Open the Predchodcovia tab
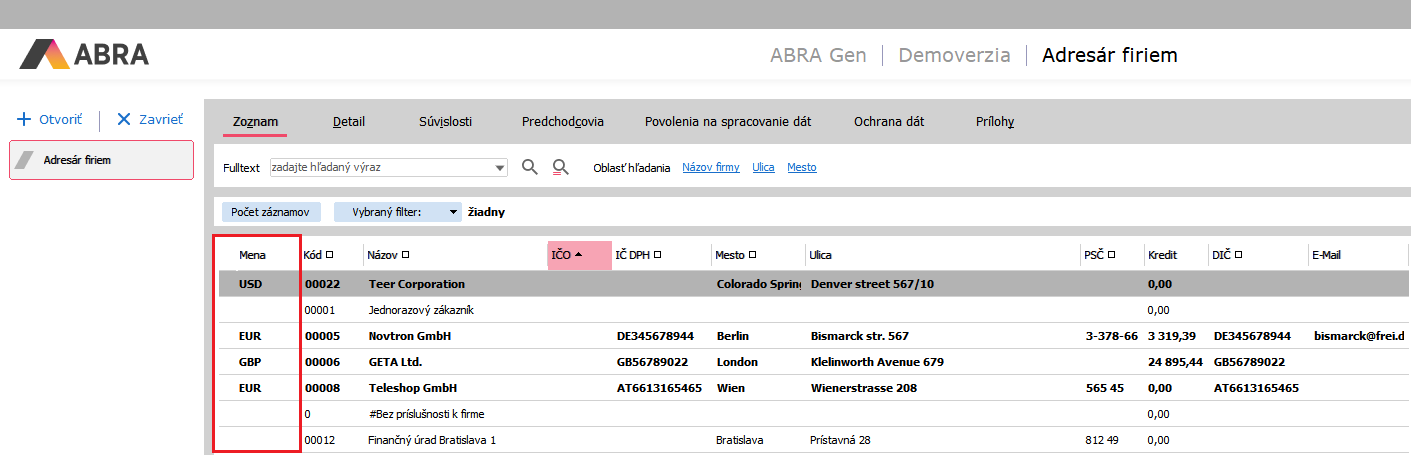1411x455 pixels. (562, 122)
